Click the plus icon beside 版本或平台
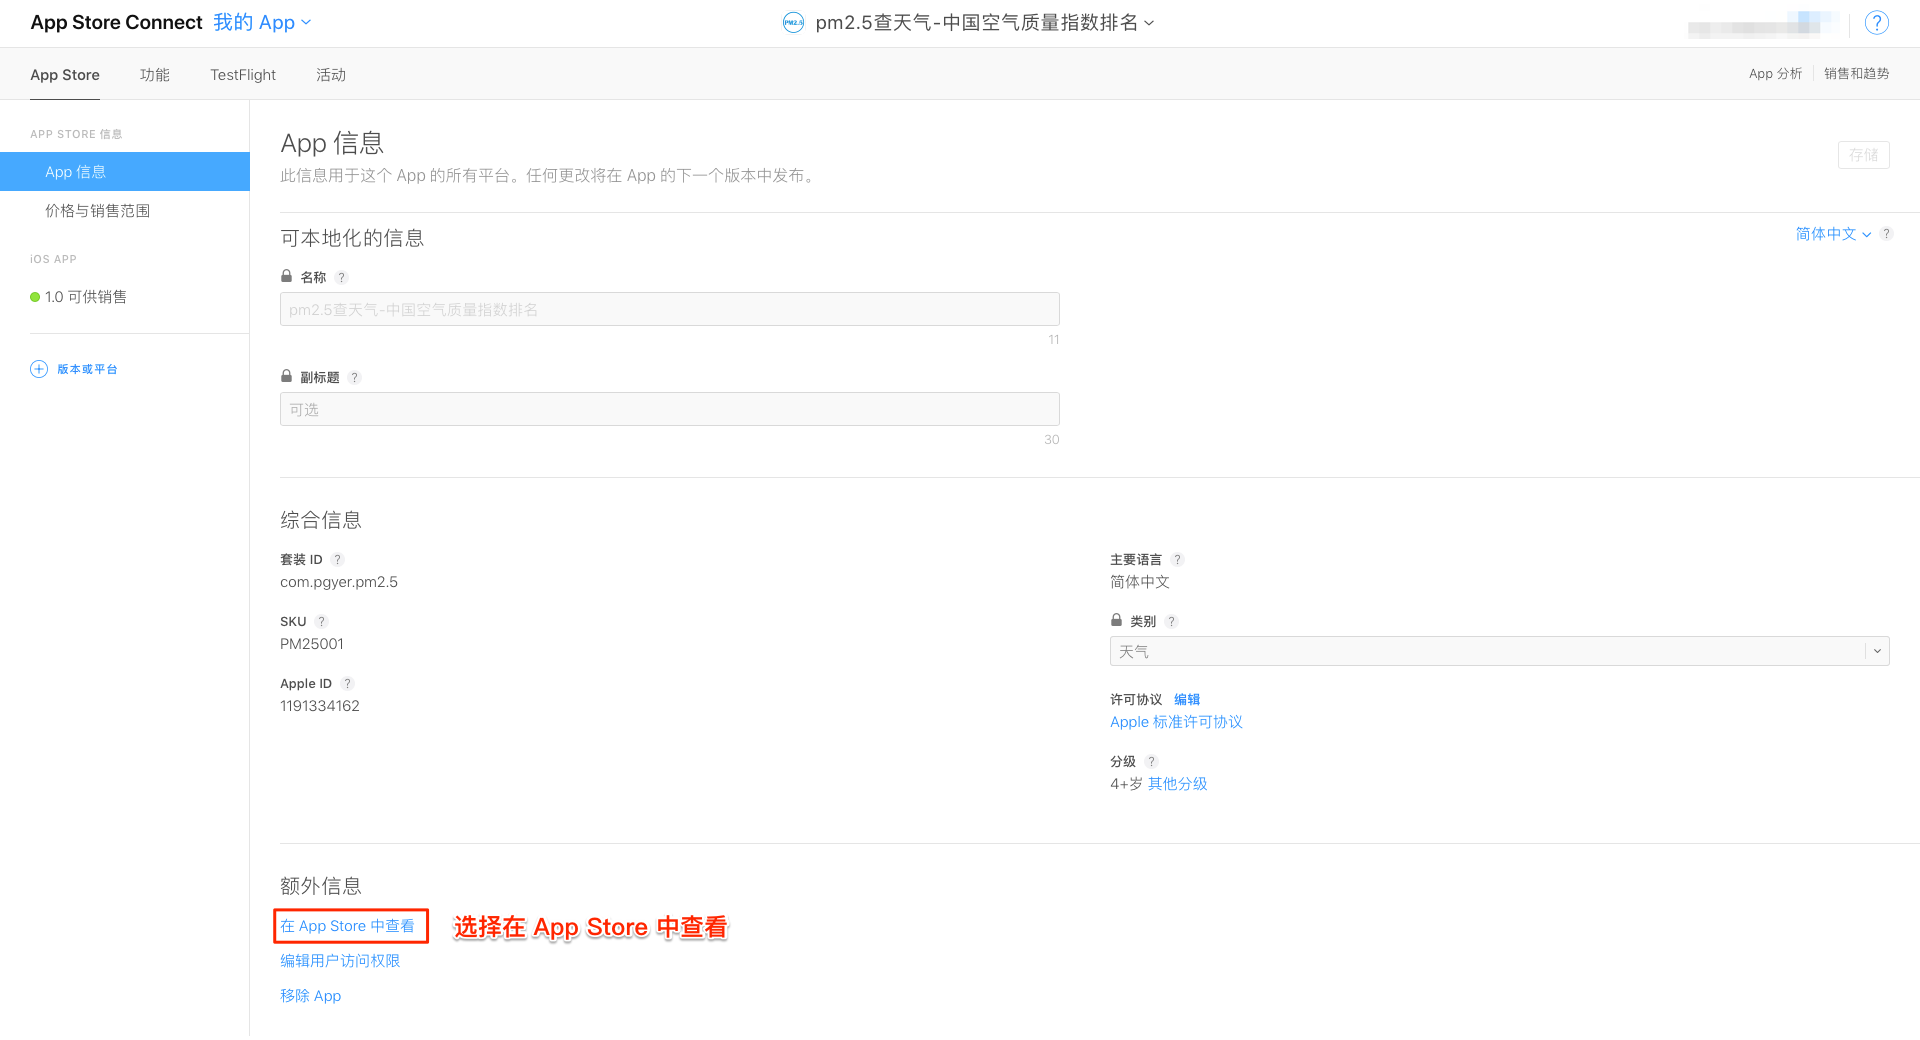Screen dimensions: 1920x1040 coord(39,369)
